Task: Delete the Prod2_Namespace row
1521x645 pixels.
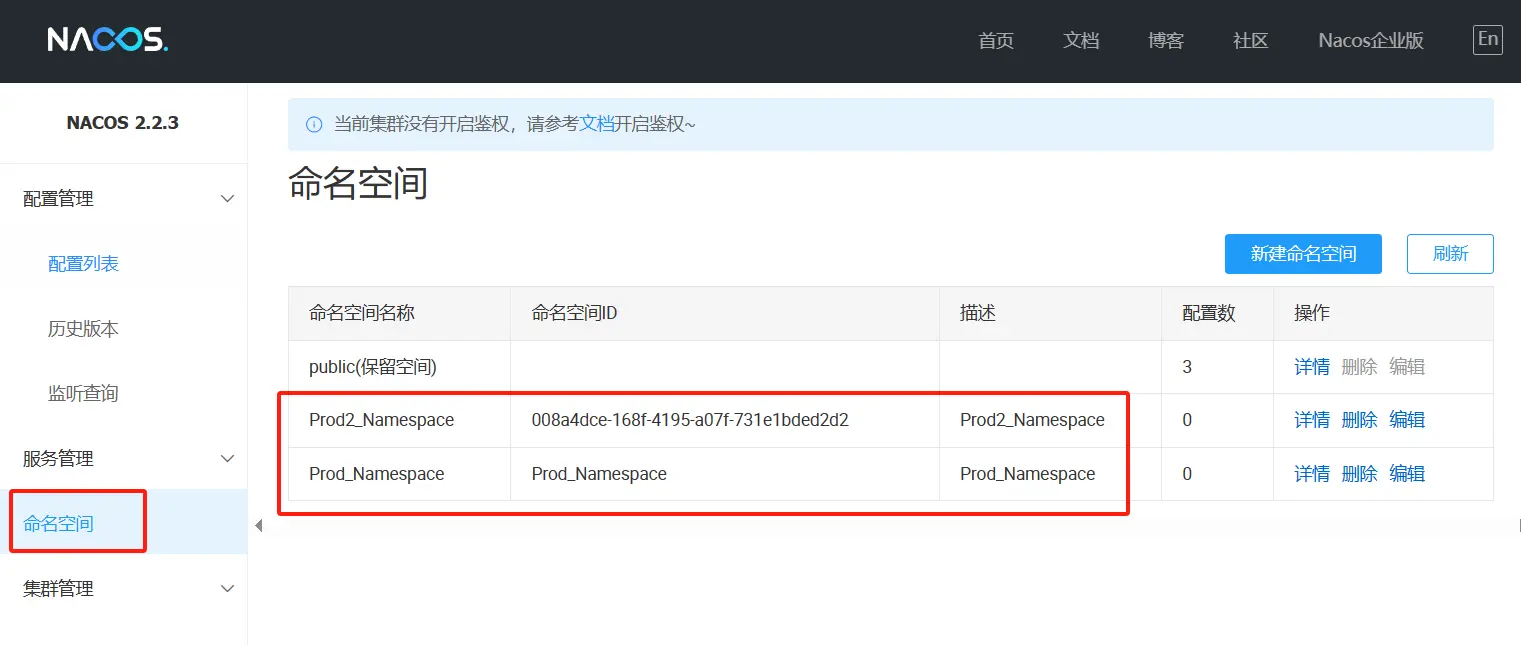Action: coord(1359,420)
